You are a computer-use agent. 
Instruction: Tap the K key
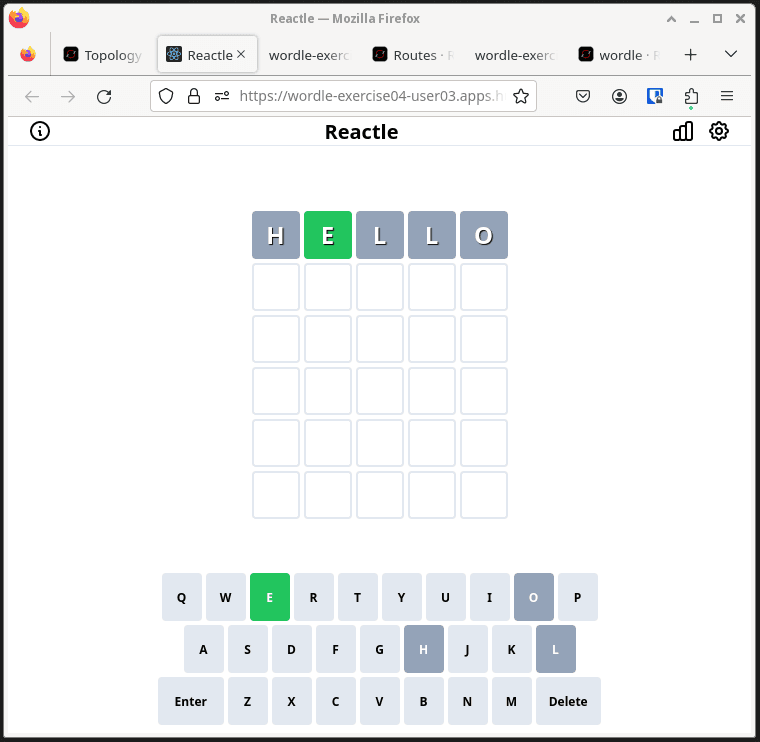512,649
